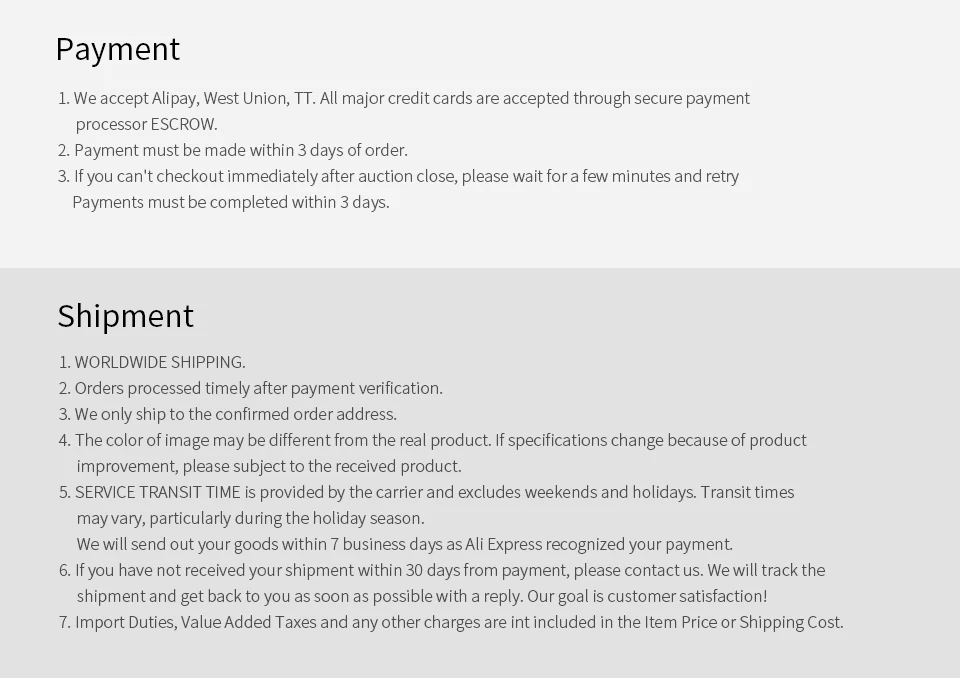This screenshot has width=960, height=678.
Task: Click the line about checkout after auction close
Action: (x=399, y=176)
